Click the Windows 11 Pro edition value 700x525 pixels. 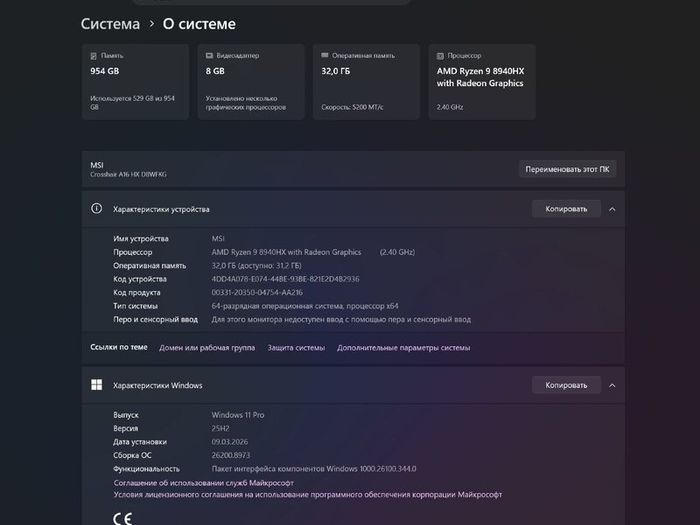pyautogui.click(x=238, y=415)
